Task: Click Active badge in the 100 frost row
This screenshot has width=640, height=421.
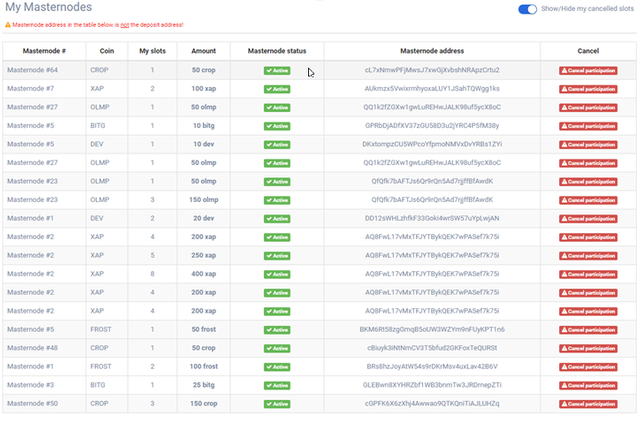Action: (277, 367)
